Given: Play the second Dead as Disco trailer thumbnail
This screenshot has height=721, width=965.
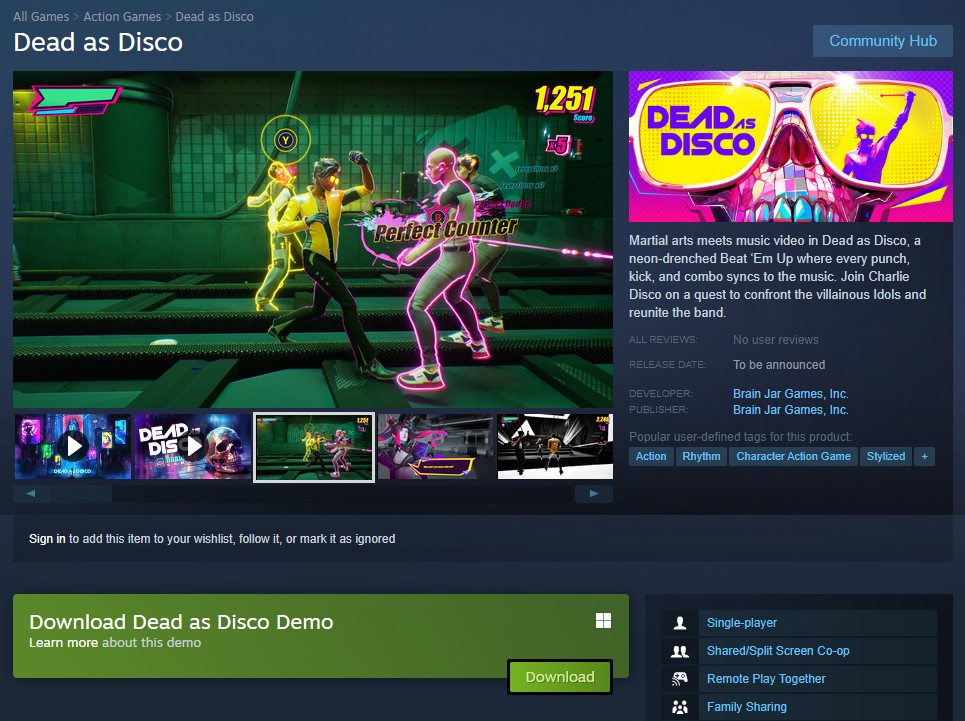Looking at the screenshot, I should (193, 446).
